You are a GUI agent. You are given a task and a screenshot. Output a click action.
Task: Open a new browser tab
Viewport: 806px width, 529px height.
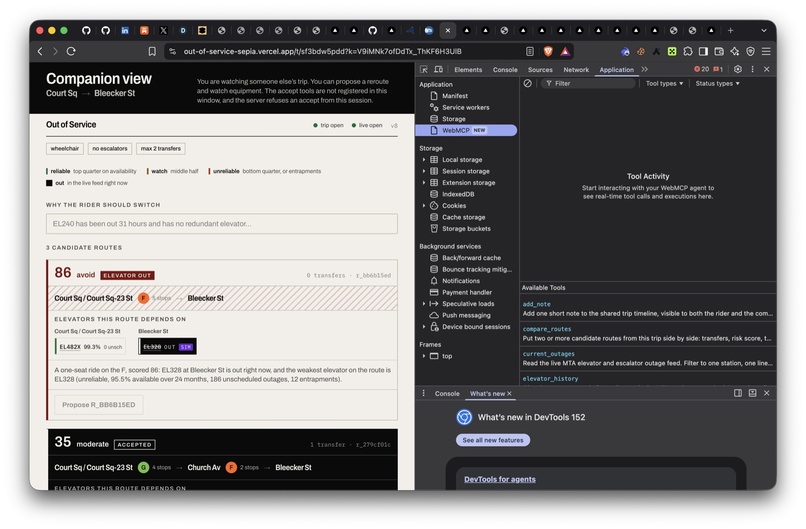(730, 30)
